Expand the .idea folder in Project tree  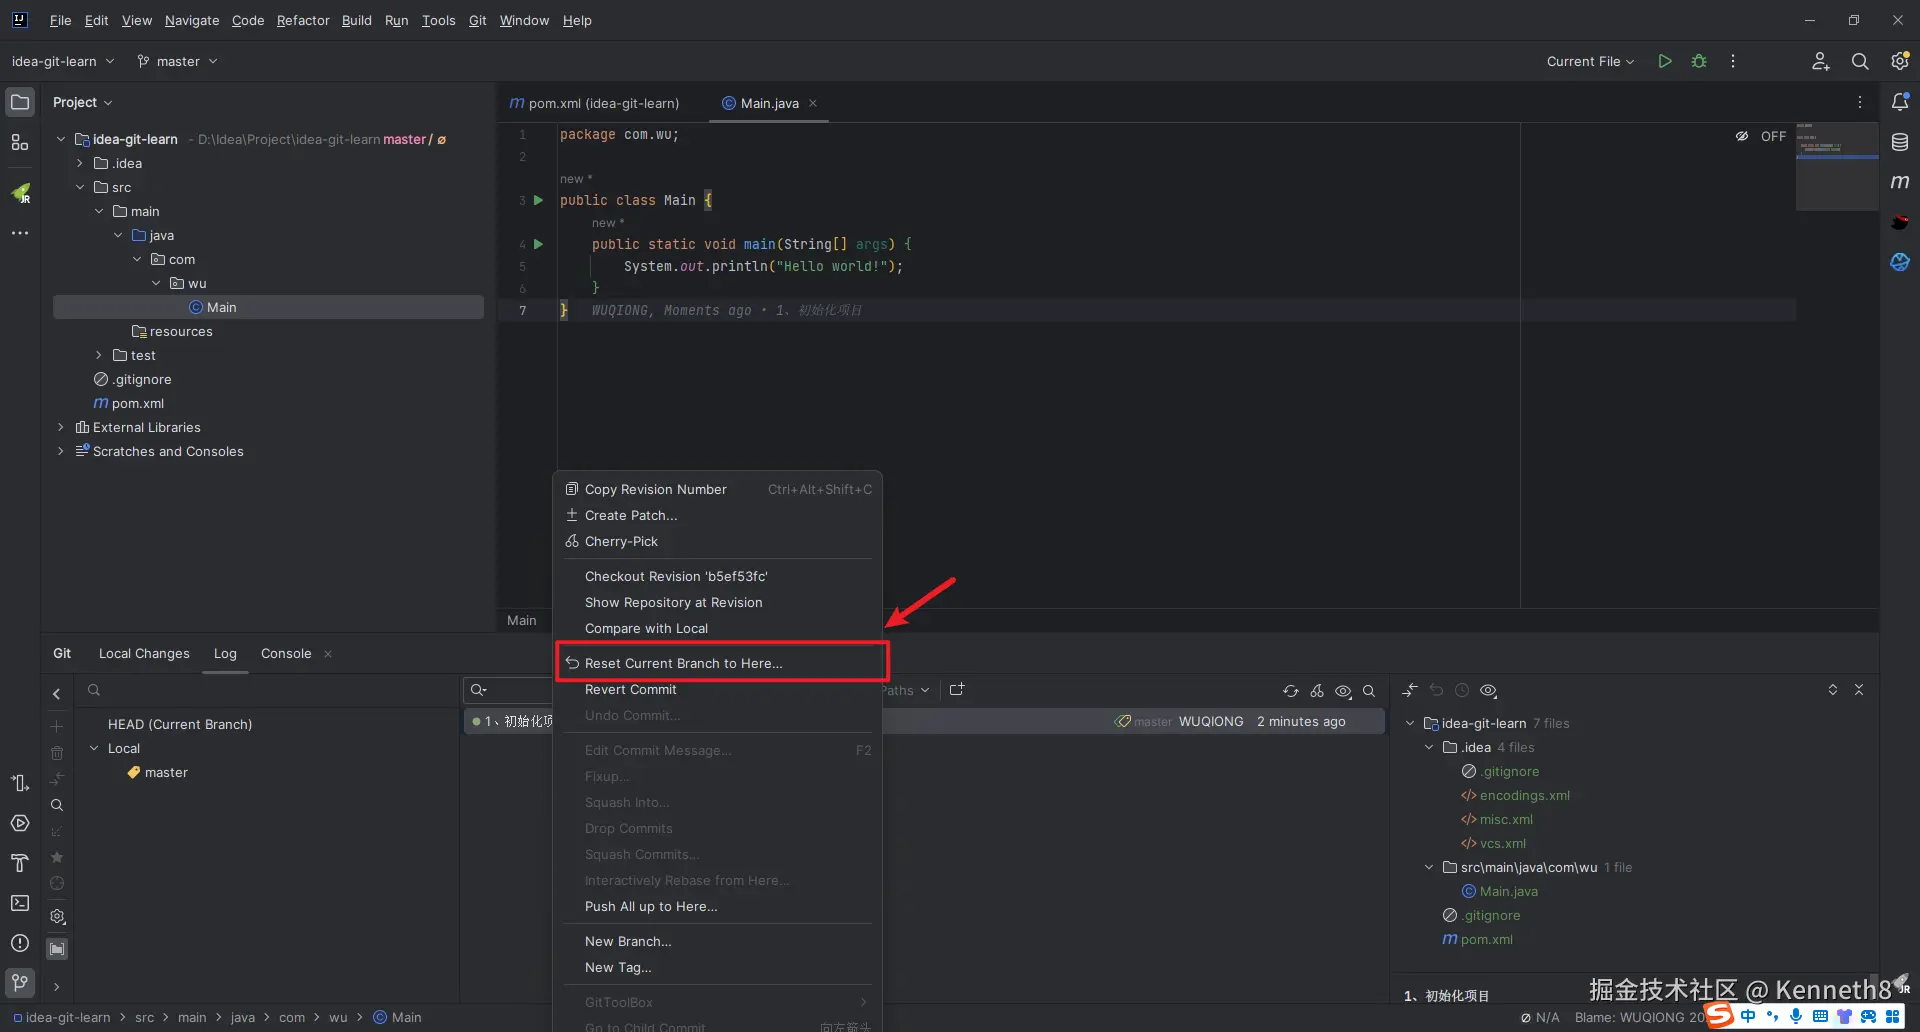(x=80, y=163)
